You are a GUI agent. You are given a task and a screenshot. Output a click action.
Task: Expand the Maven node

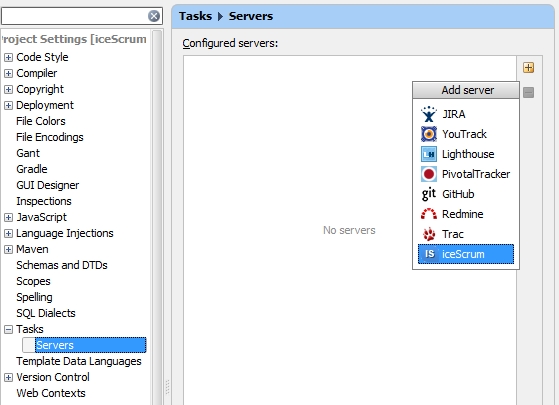point(8,250)
